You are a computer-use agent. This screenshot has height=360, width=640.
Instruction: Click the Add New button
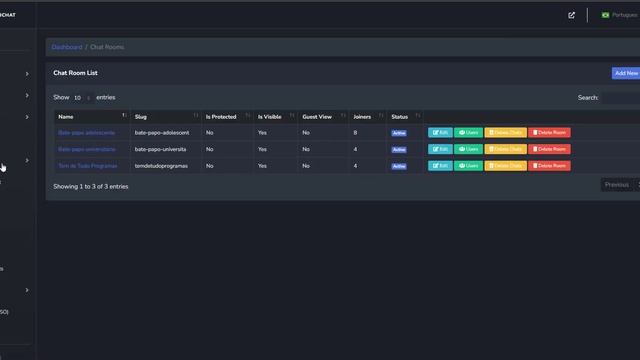[626, 73]
